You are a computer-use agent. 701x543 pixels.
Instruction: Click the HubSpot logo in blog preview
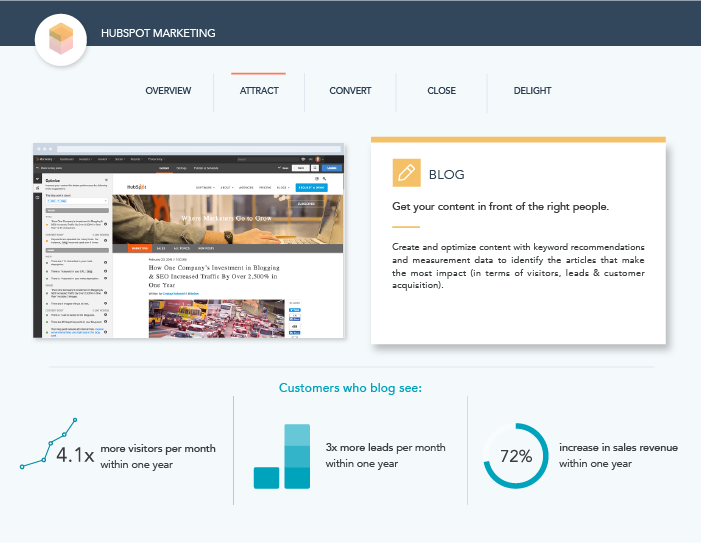(x=136, y=187)
